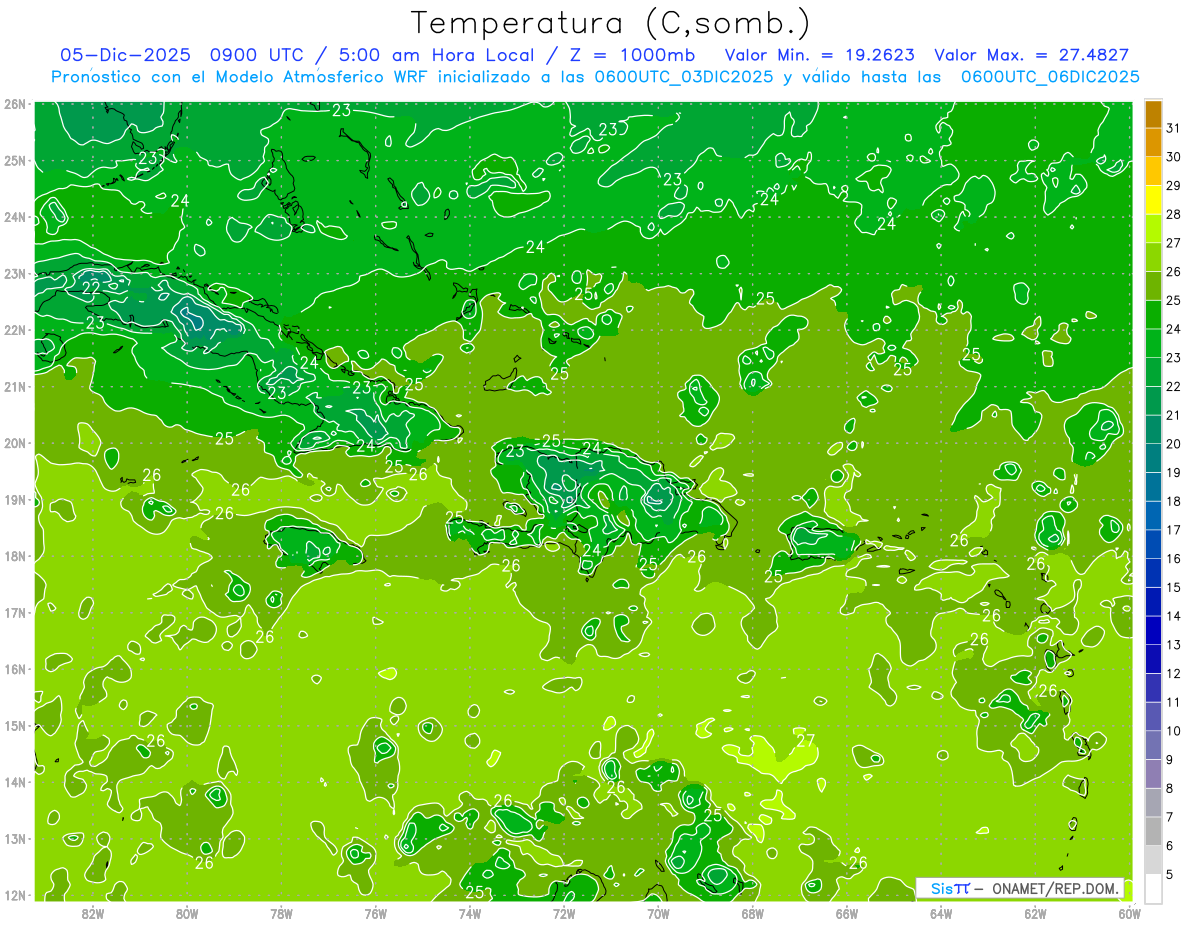Click the '16N' latitude axis label
The height and width of the screenshot is (927, 1200).
click(14, 669)
